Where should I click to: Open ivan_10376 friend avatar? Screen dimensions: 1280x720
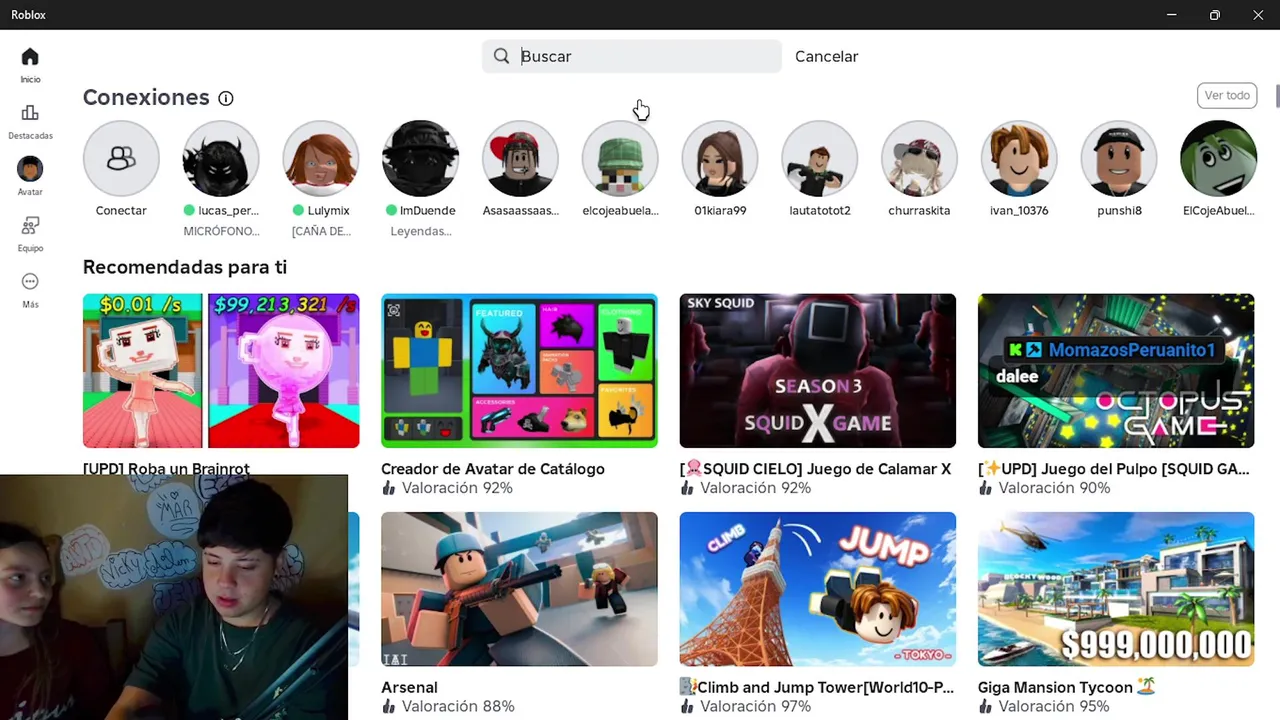pos(1019,158)
